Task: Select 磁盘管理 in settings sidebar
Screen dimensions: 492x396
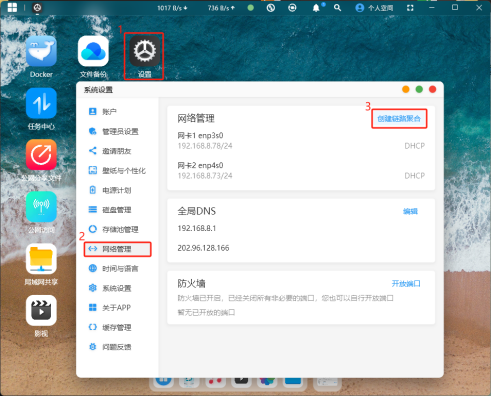Action: coord(118,210)
